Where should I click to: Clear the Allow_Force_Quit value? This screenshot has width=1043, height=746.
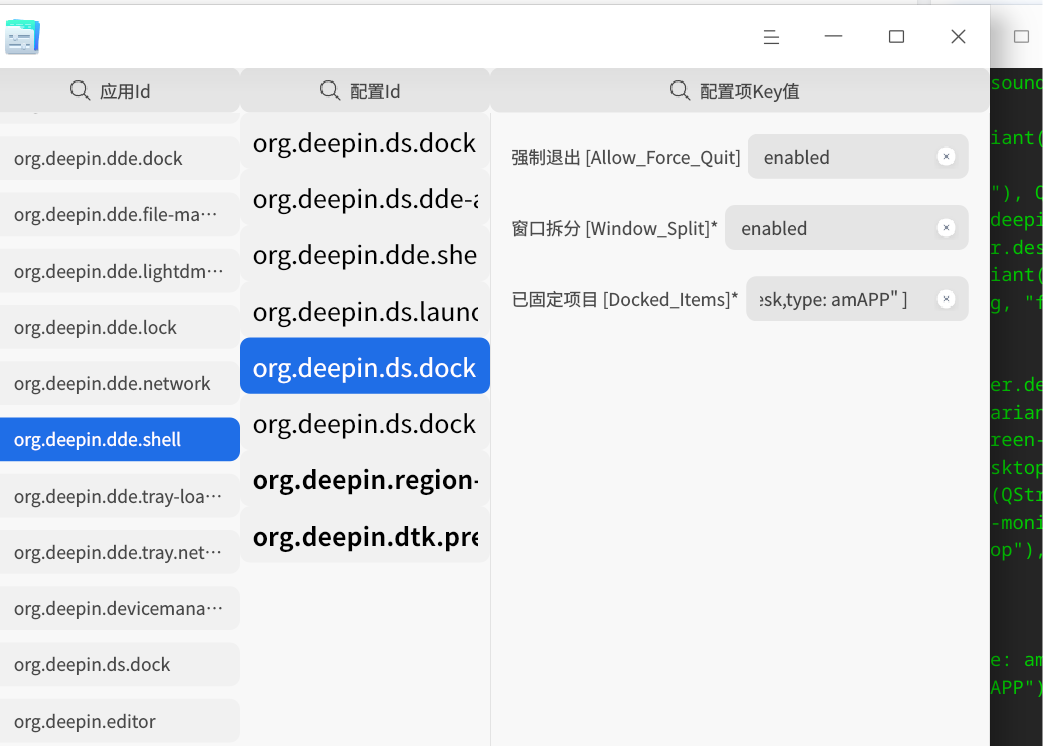946,157
